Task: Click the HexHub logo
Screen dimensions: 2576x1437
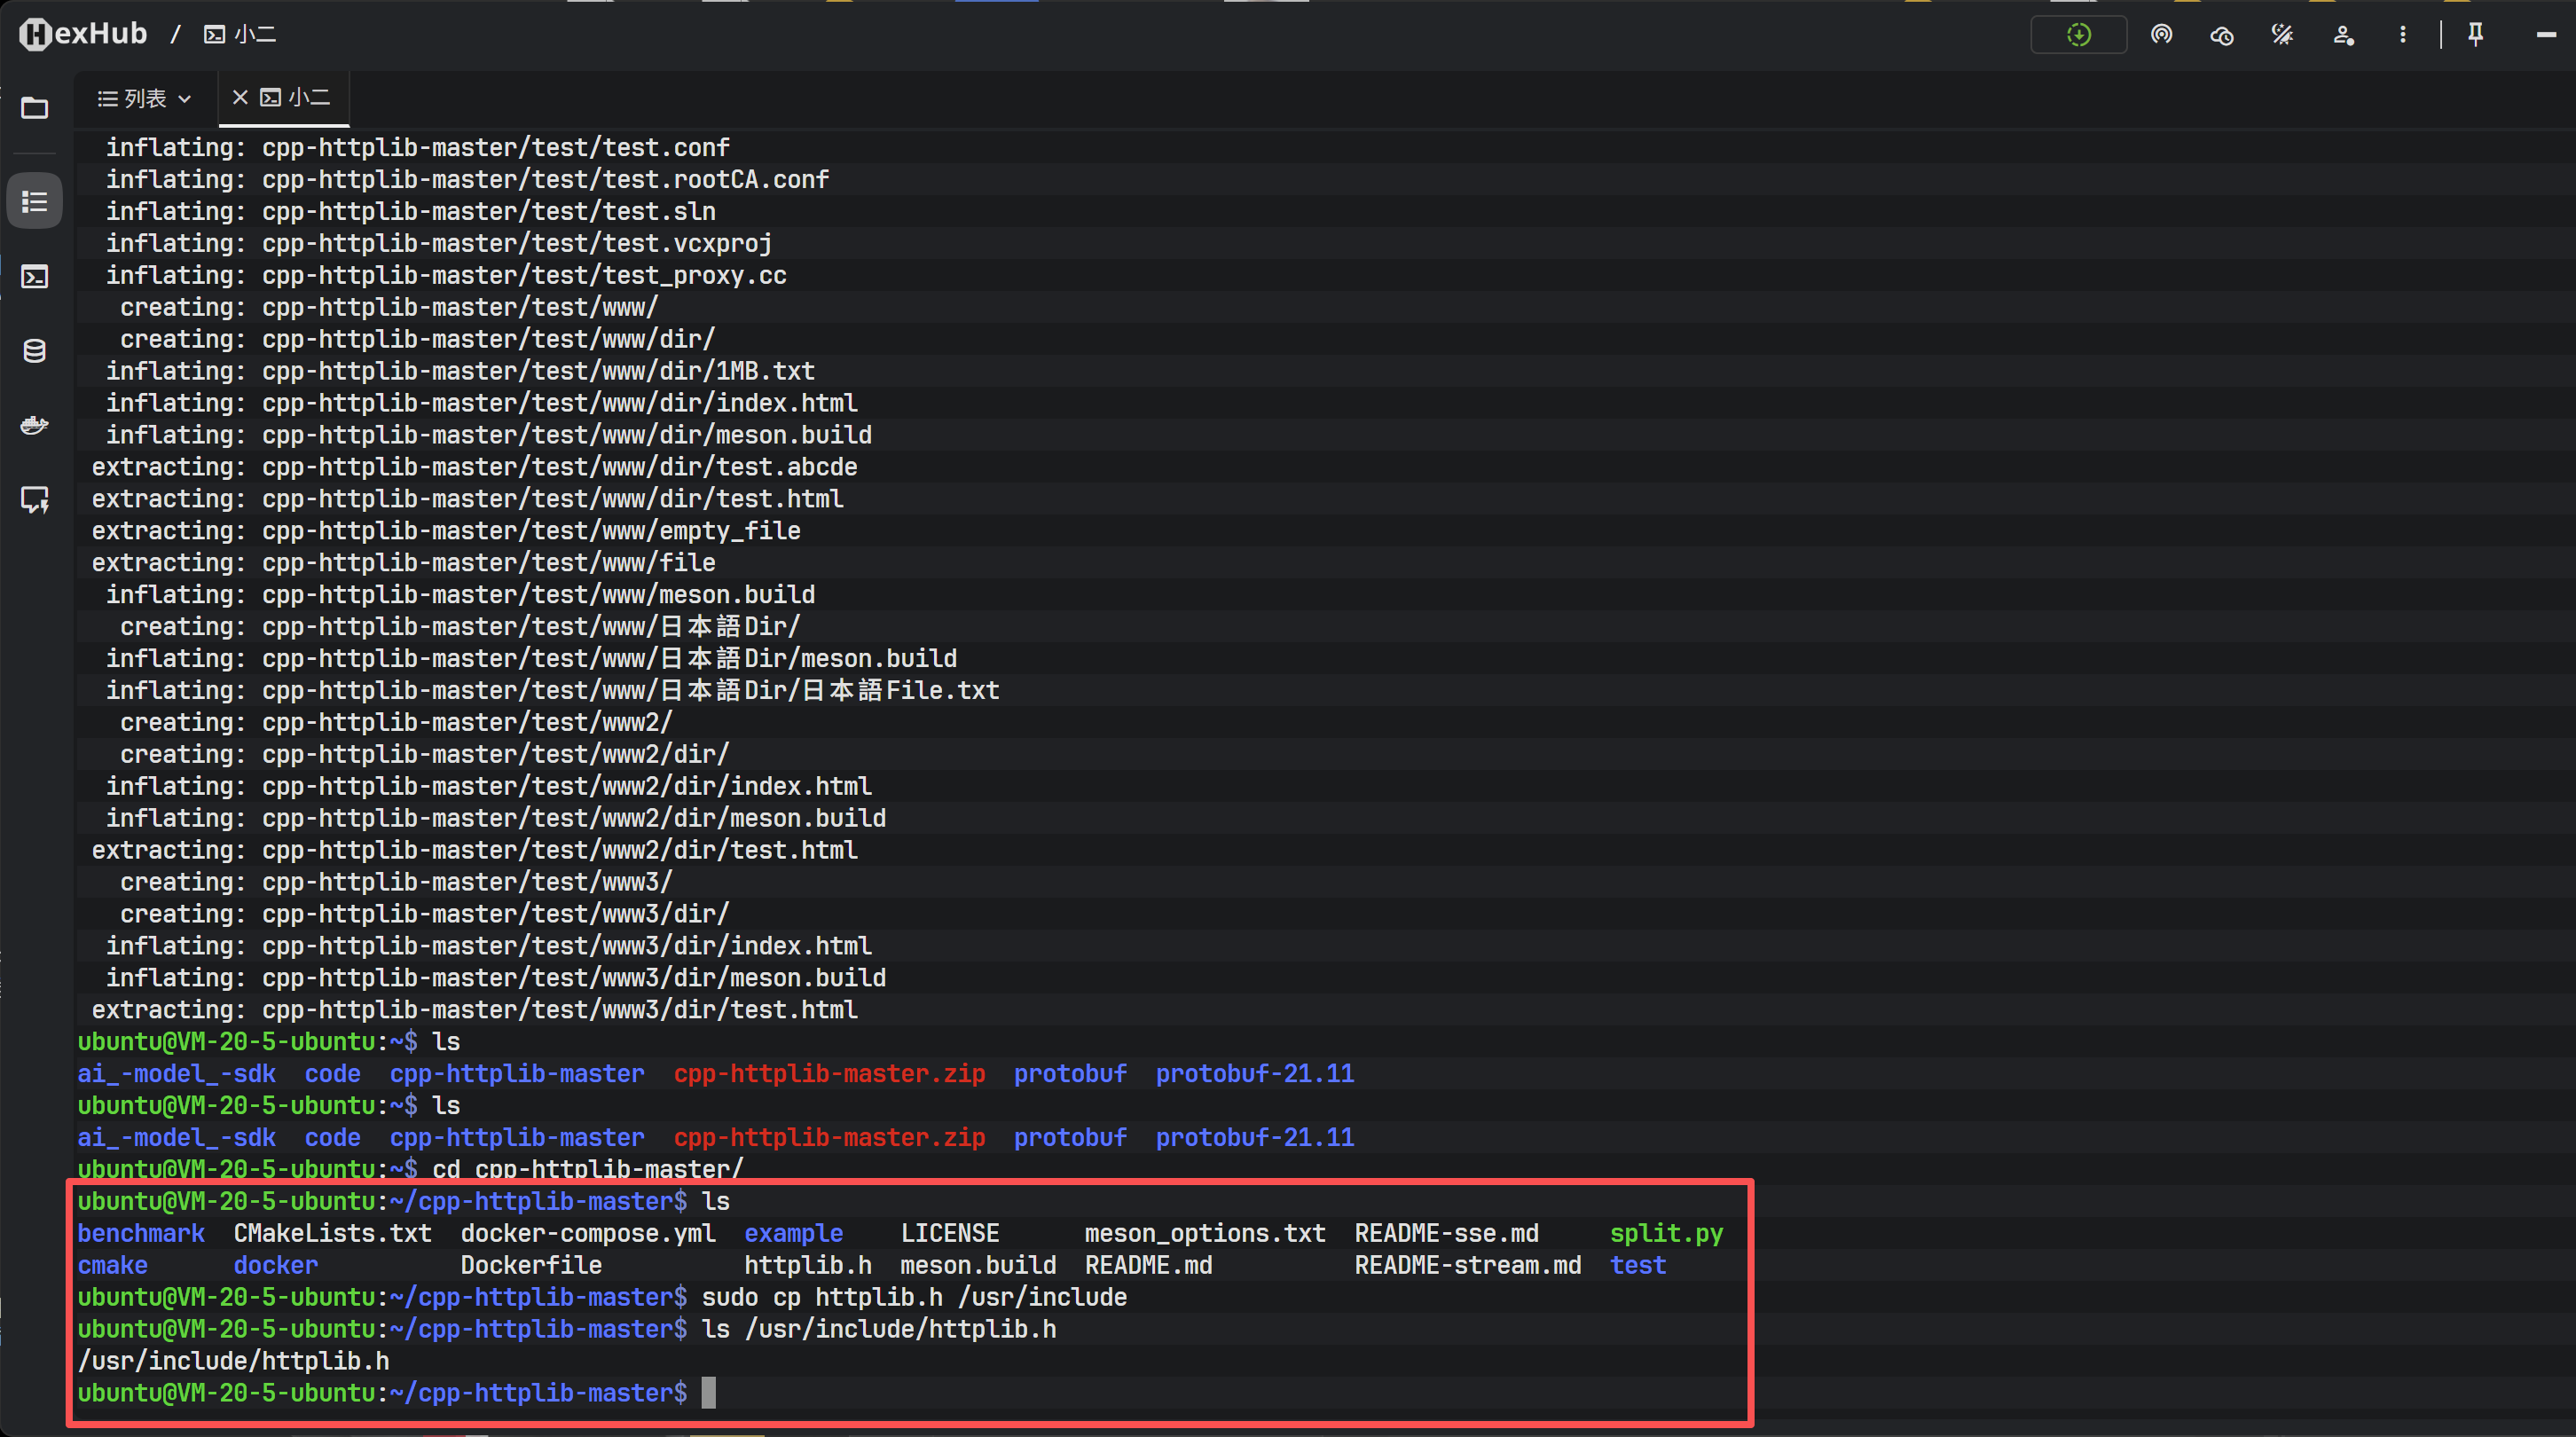Action: (x=84, y=34)
